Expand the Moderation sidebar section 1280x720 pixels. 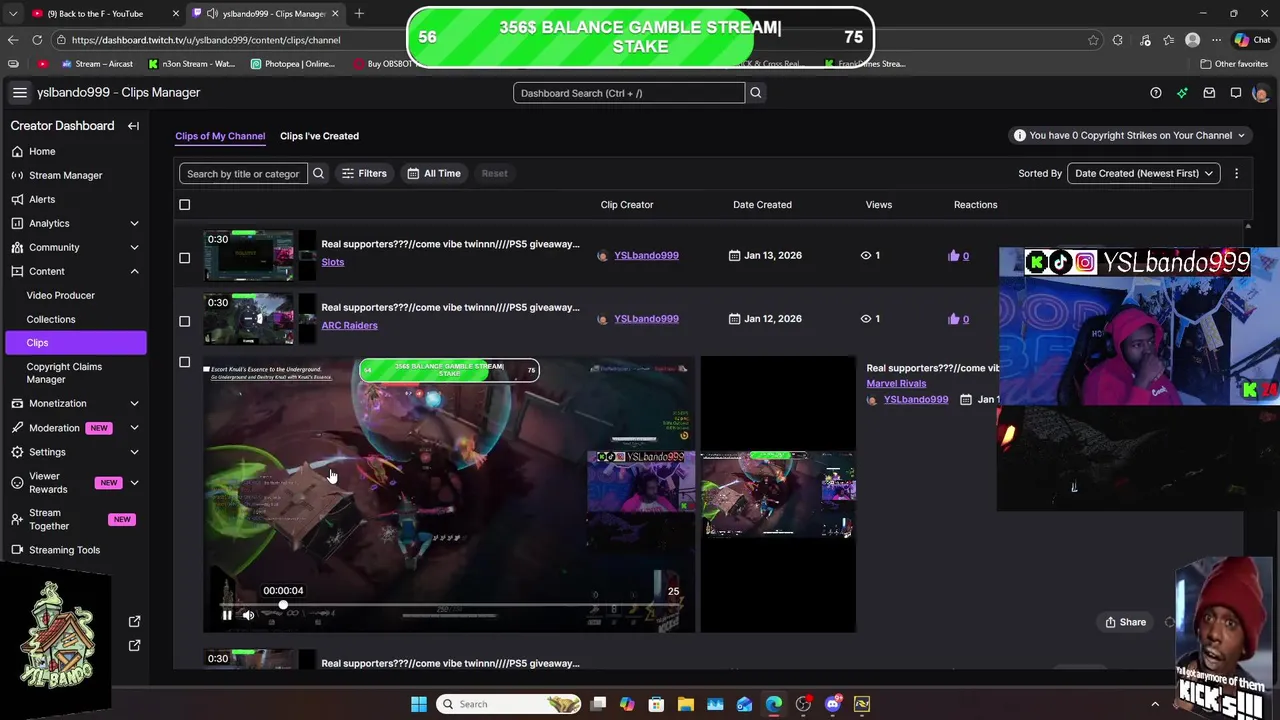pos(134,428)
